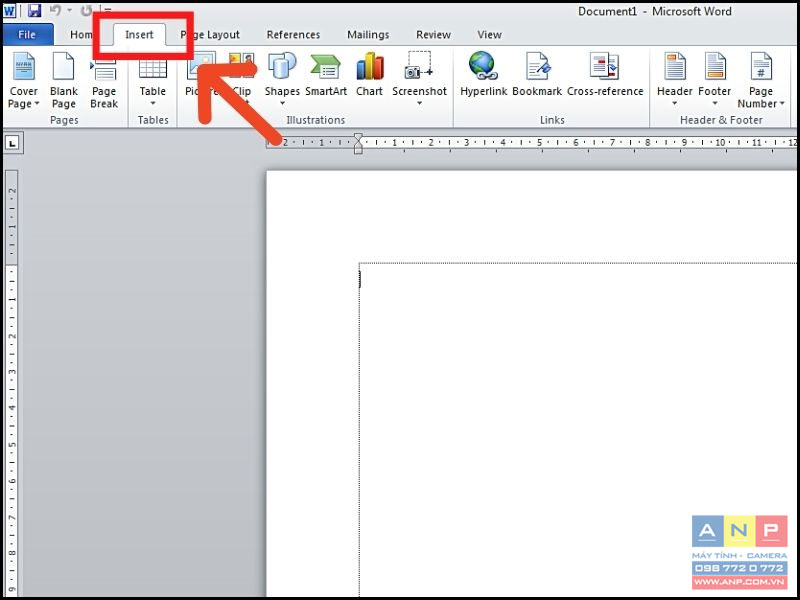Insert a Blank Page
The width and height of the screenshot is (800, 600).
coord(64,81)
